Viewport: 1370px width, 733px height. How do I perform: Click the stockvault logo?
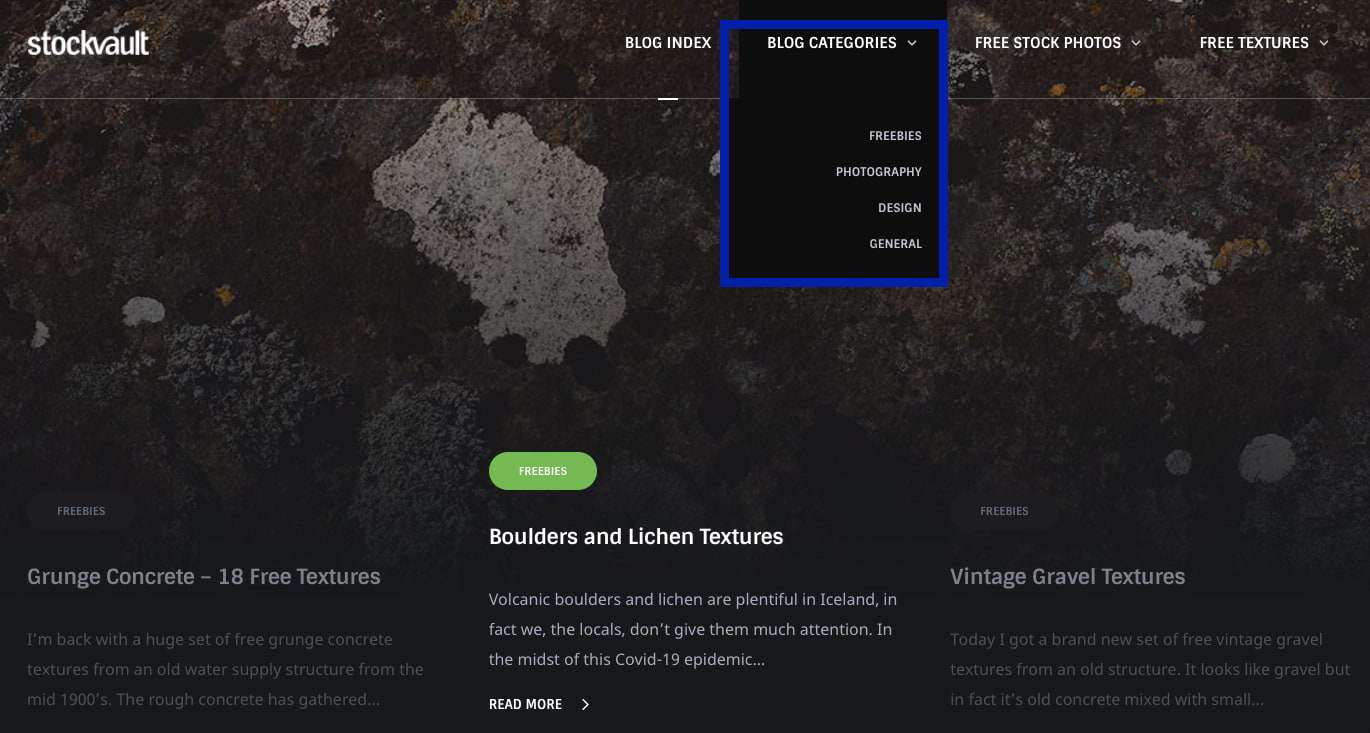(x=88, y=43)
